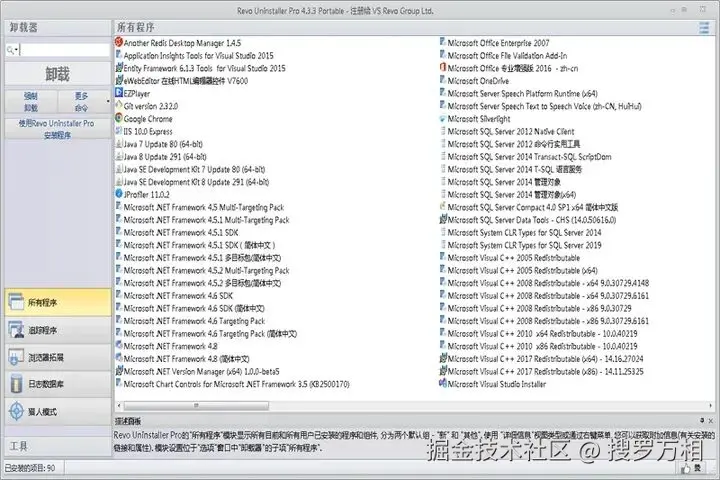Select Microsoft .NET Framework 4.6 SDK entry
The width and height of the screenshot is (720, 480).
point(178,295)
